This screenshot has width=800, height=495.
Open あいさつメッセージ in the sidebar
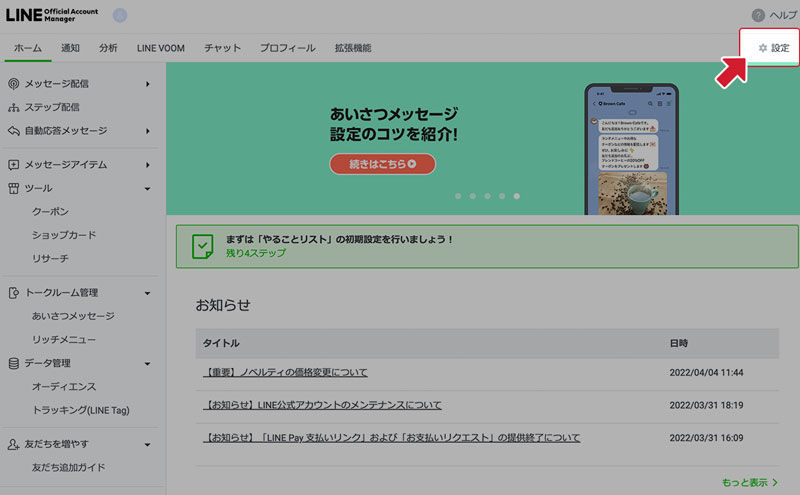coord(73,316)
